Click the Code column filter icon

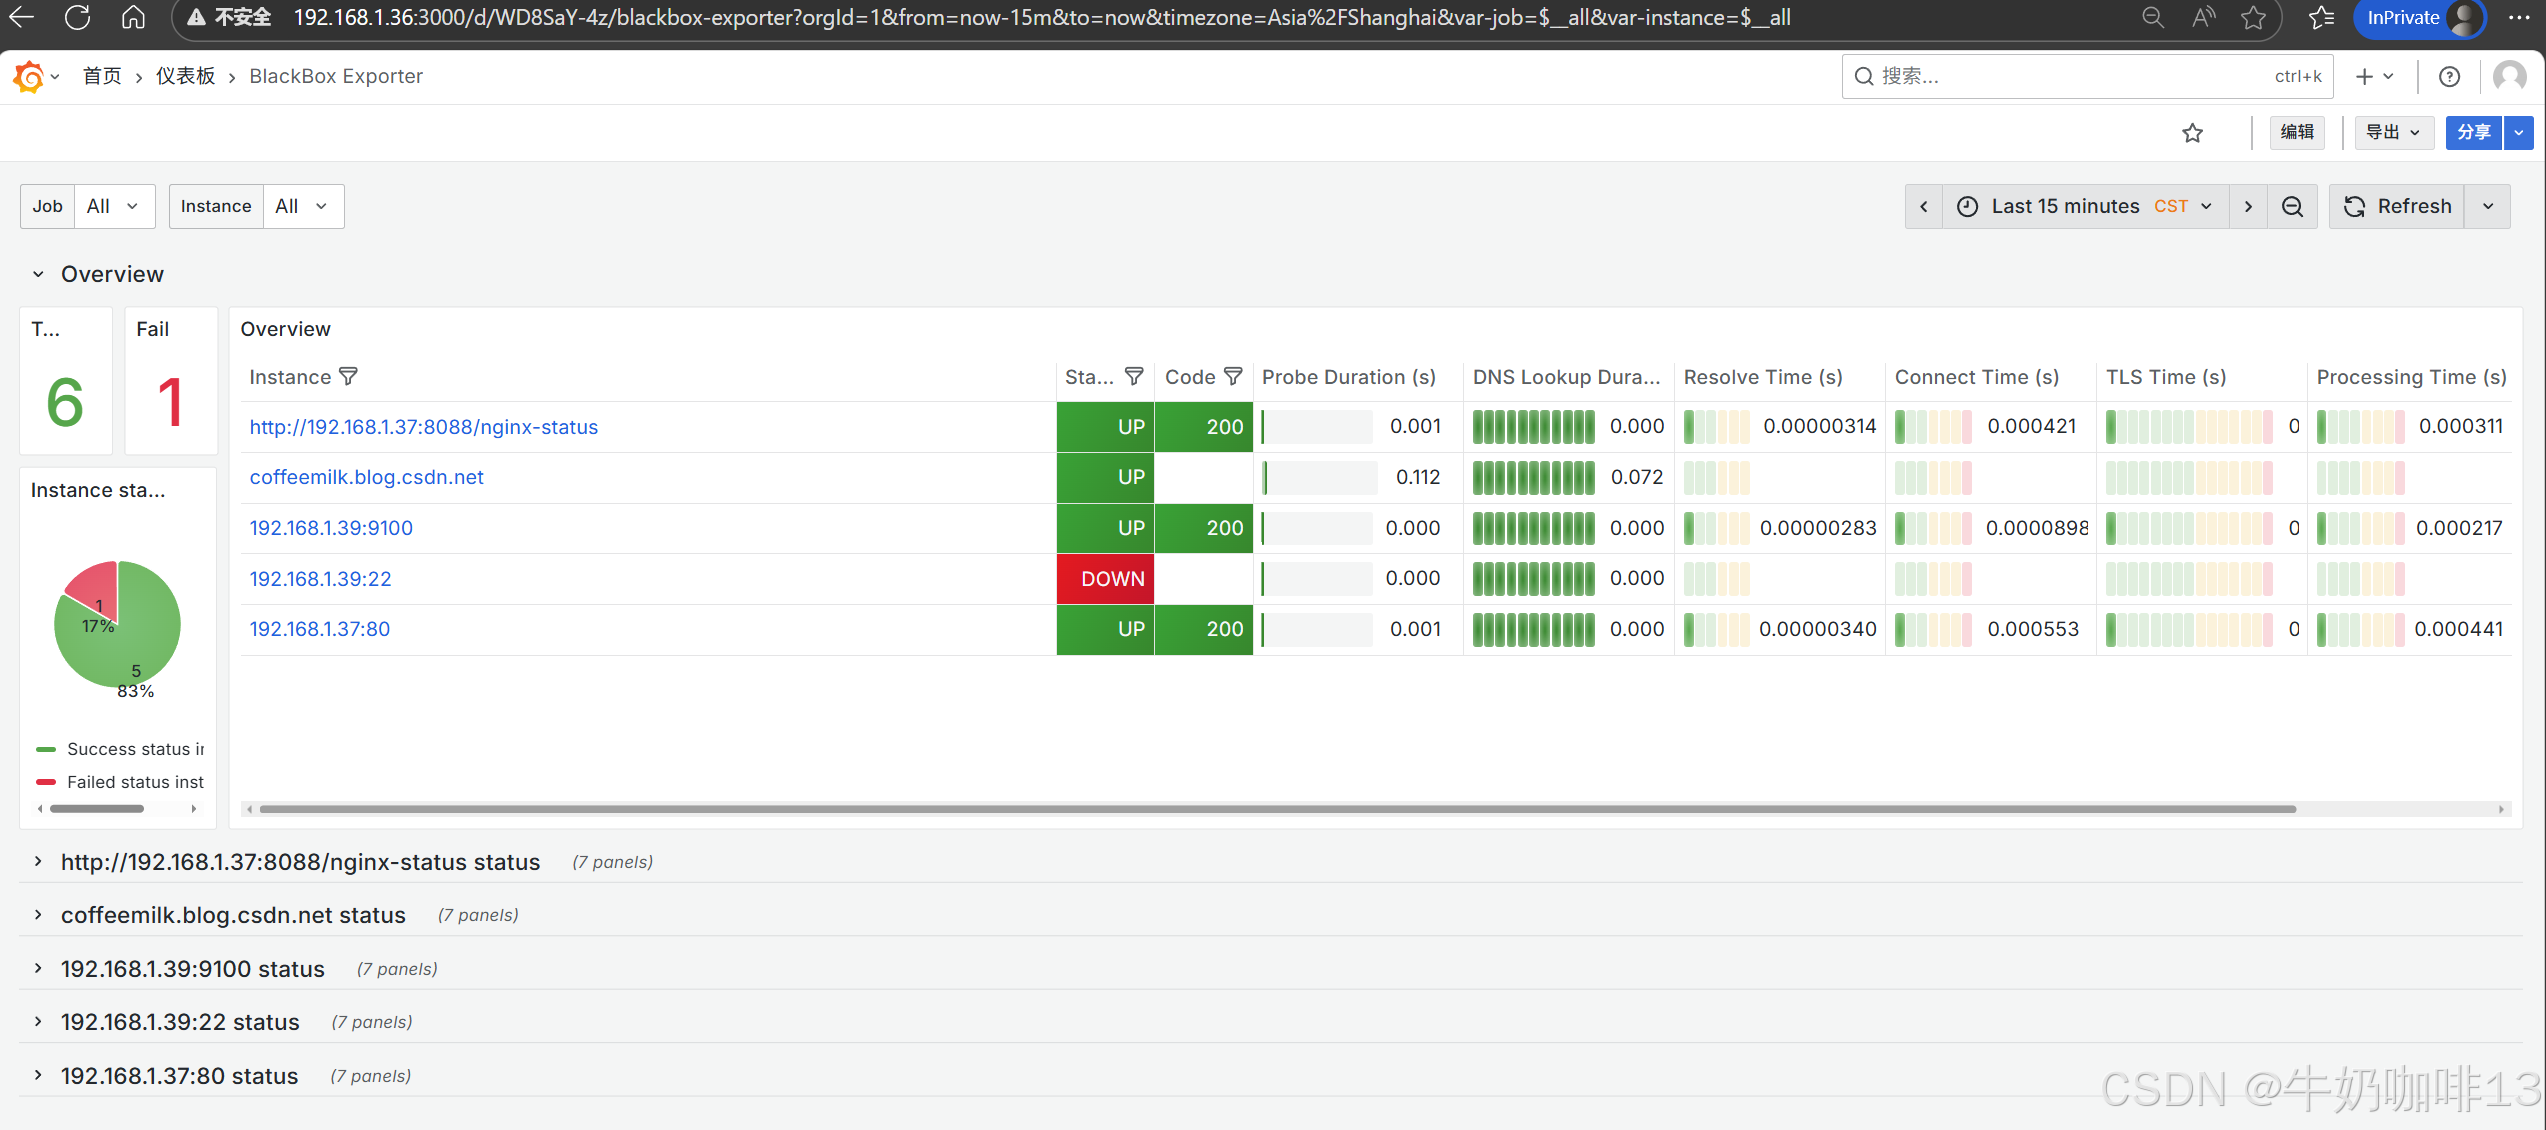point(1233,377)
